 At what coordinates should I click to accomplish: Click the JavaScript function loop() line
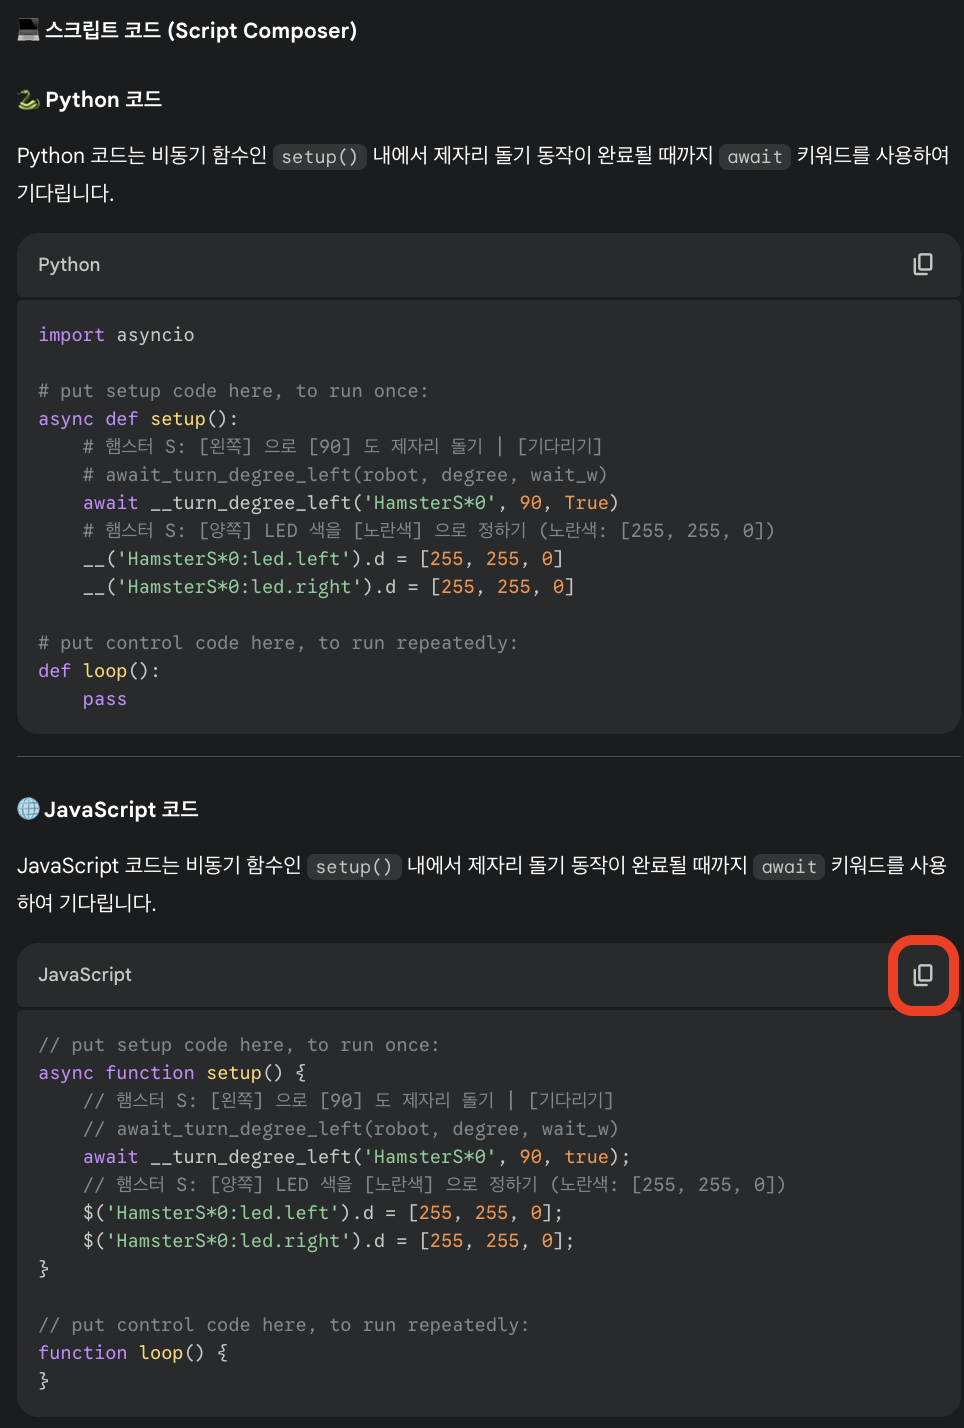pyautogui.click(x=132, y=1353)
